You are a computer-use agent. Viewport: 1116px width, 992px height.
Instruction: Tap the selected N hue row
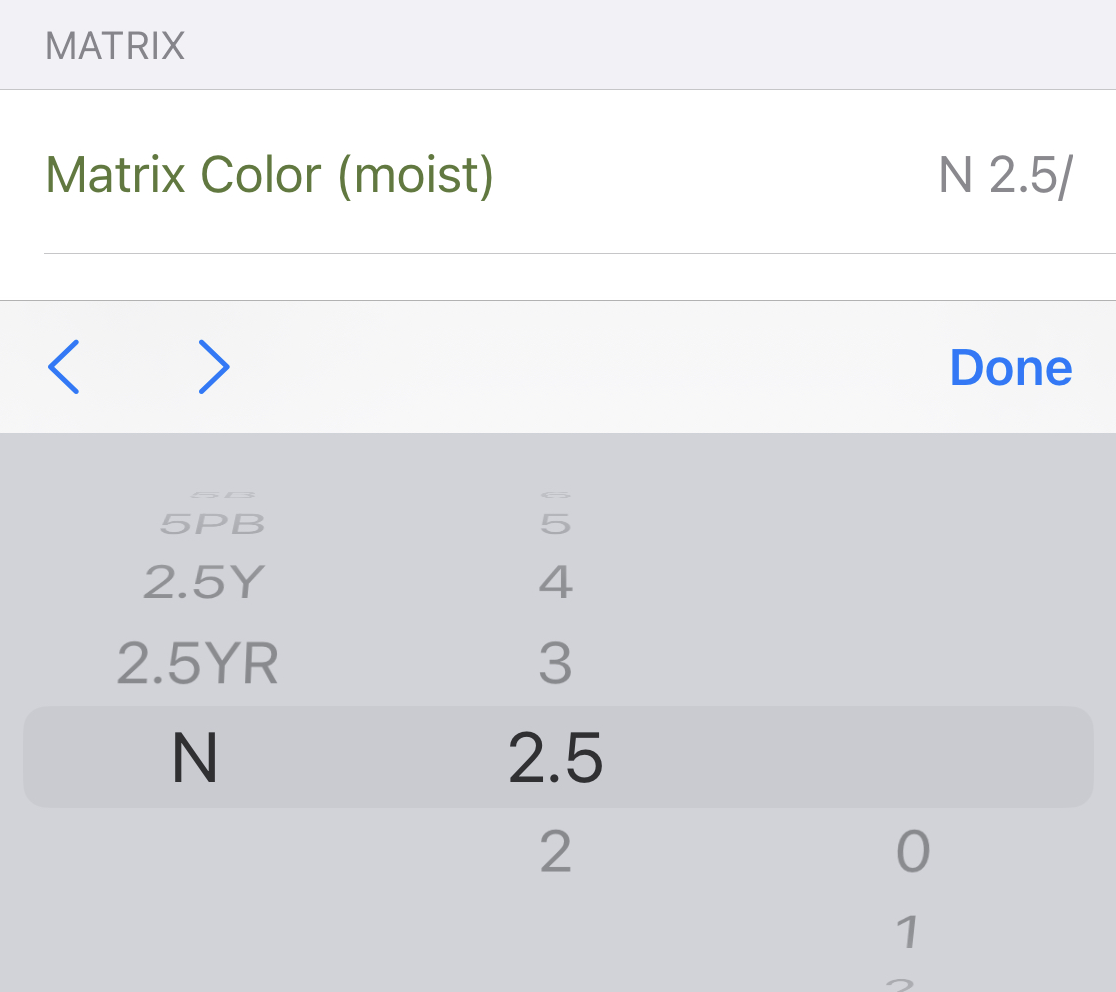click(x=195, y=757)
